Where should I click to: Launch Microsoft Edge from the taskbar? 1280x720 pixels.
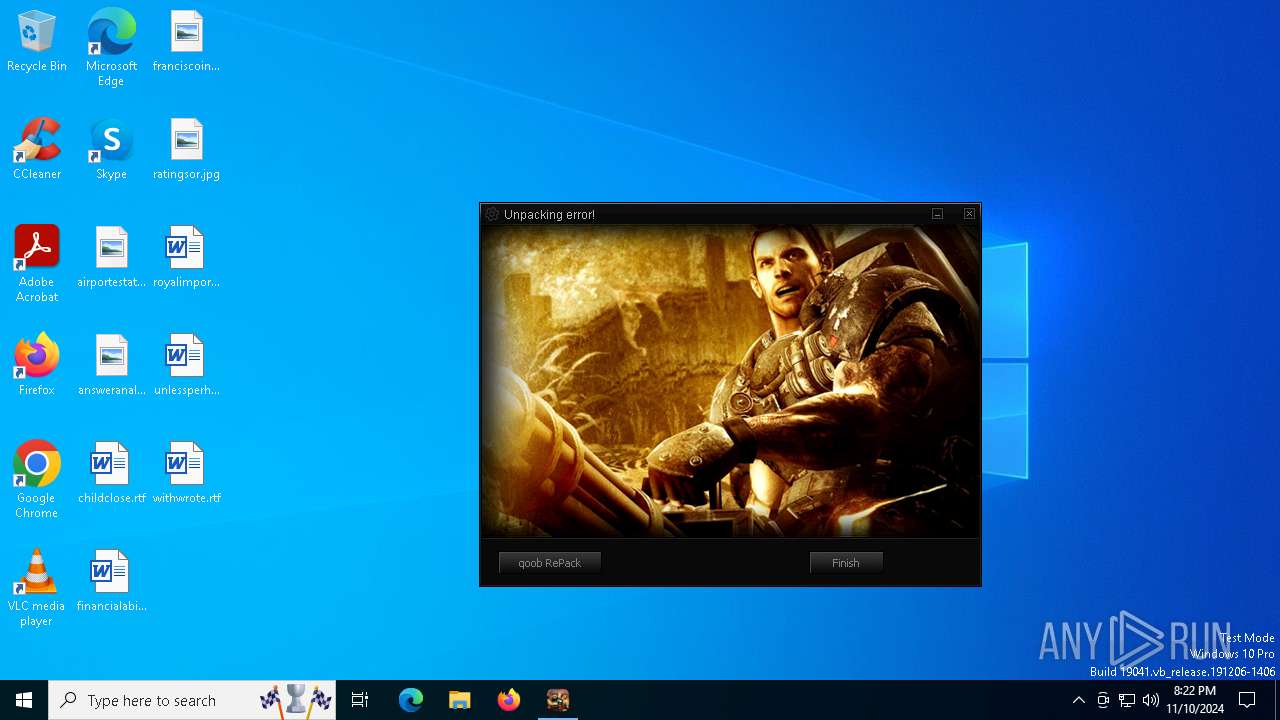point(411,700)
